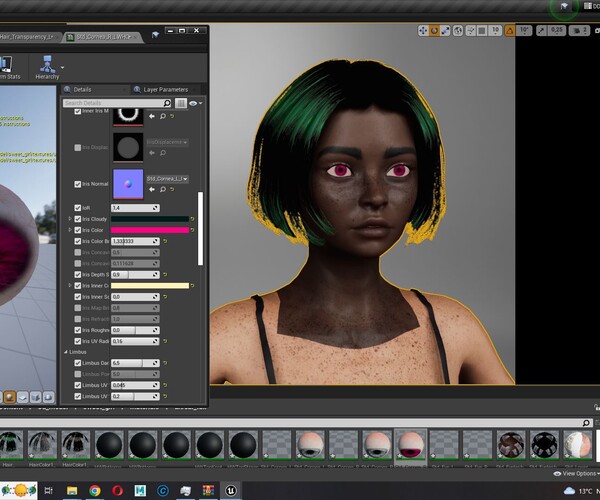Image resolution: width=600 pixels, height=500 pixels.
Task: Toggle surface snapping icon in viewport toolbar
Action: 471,31
